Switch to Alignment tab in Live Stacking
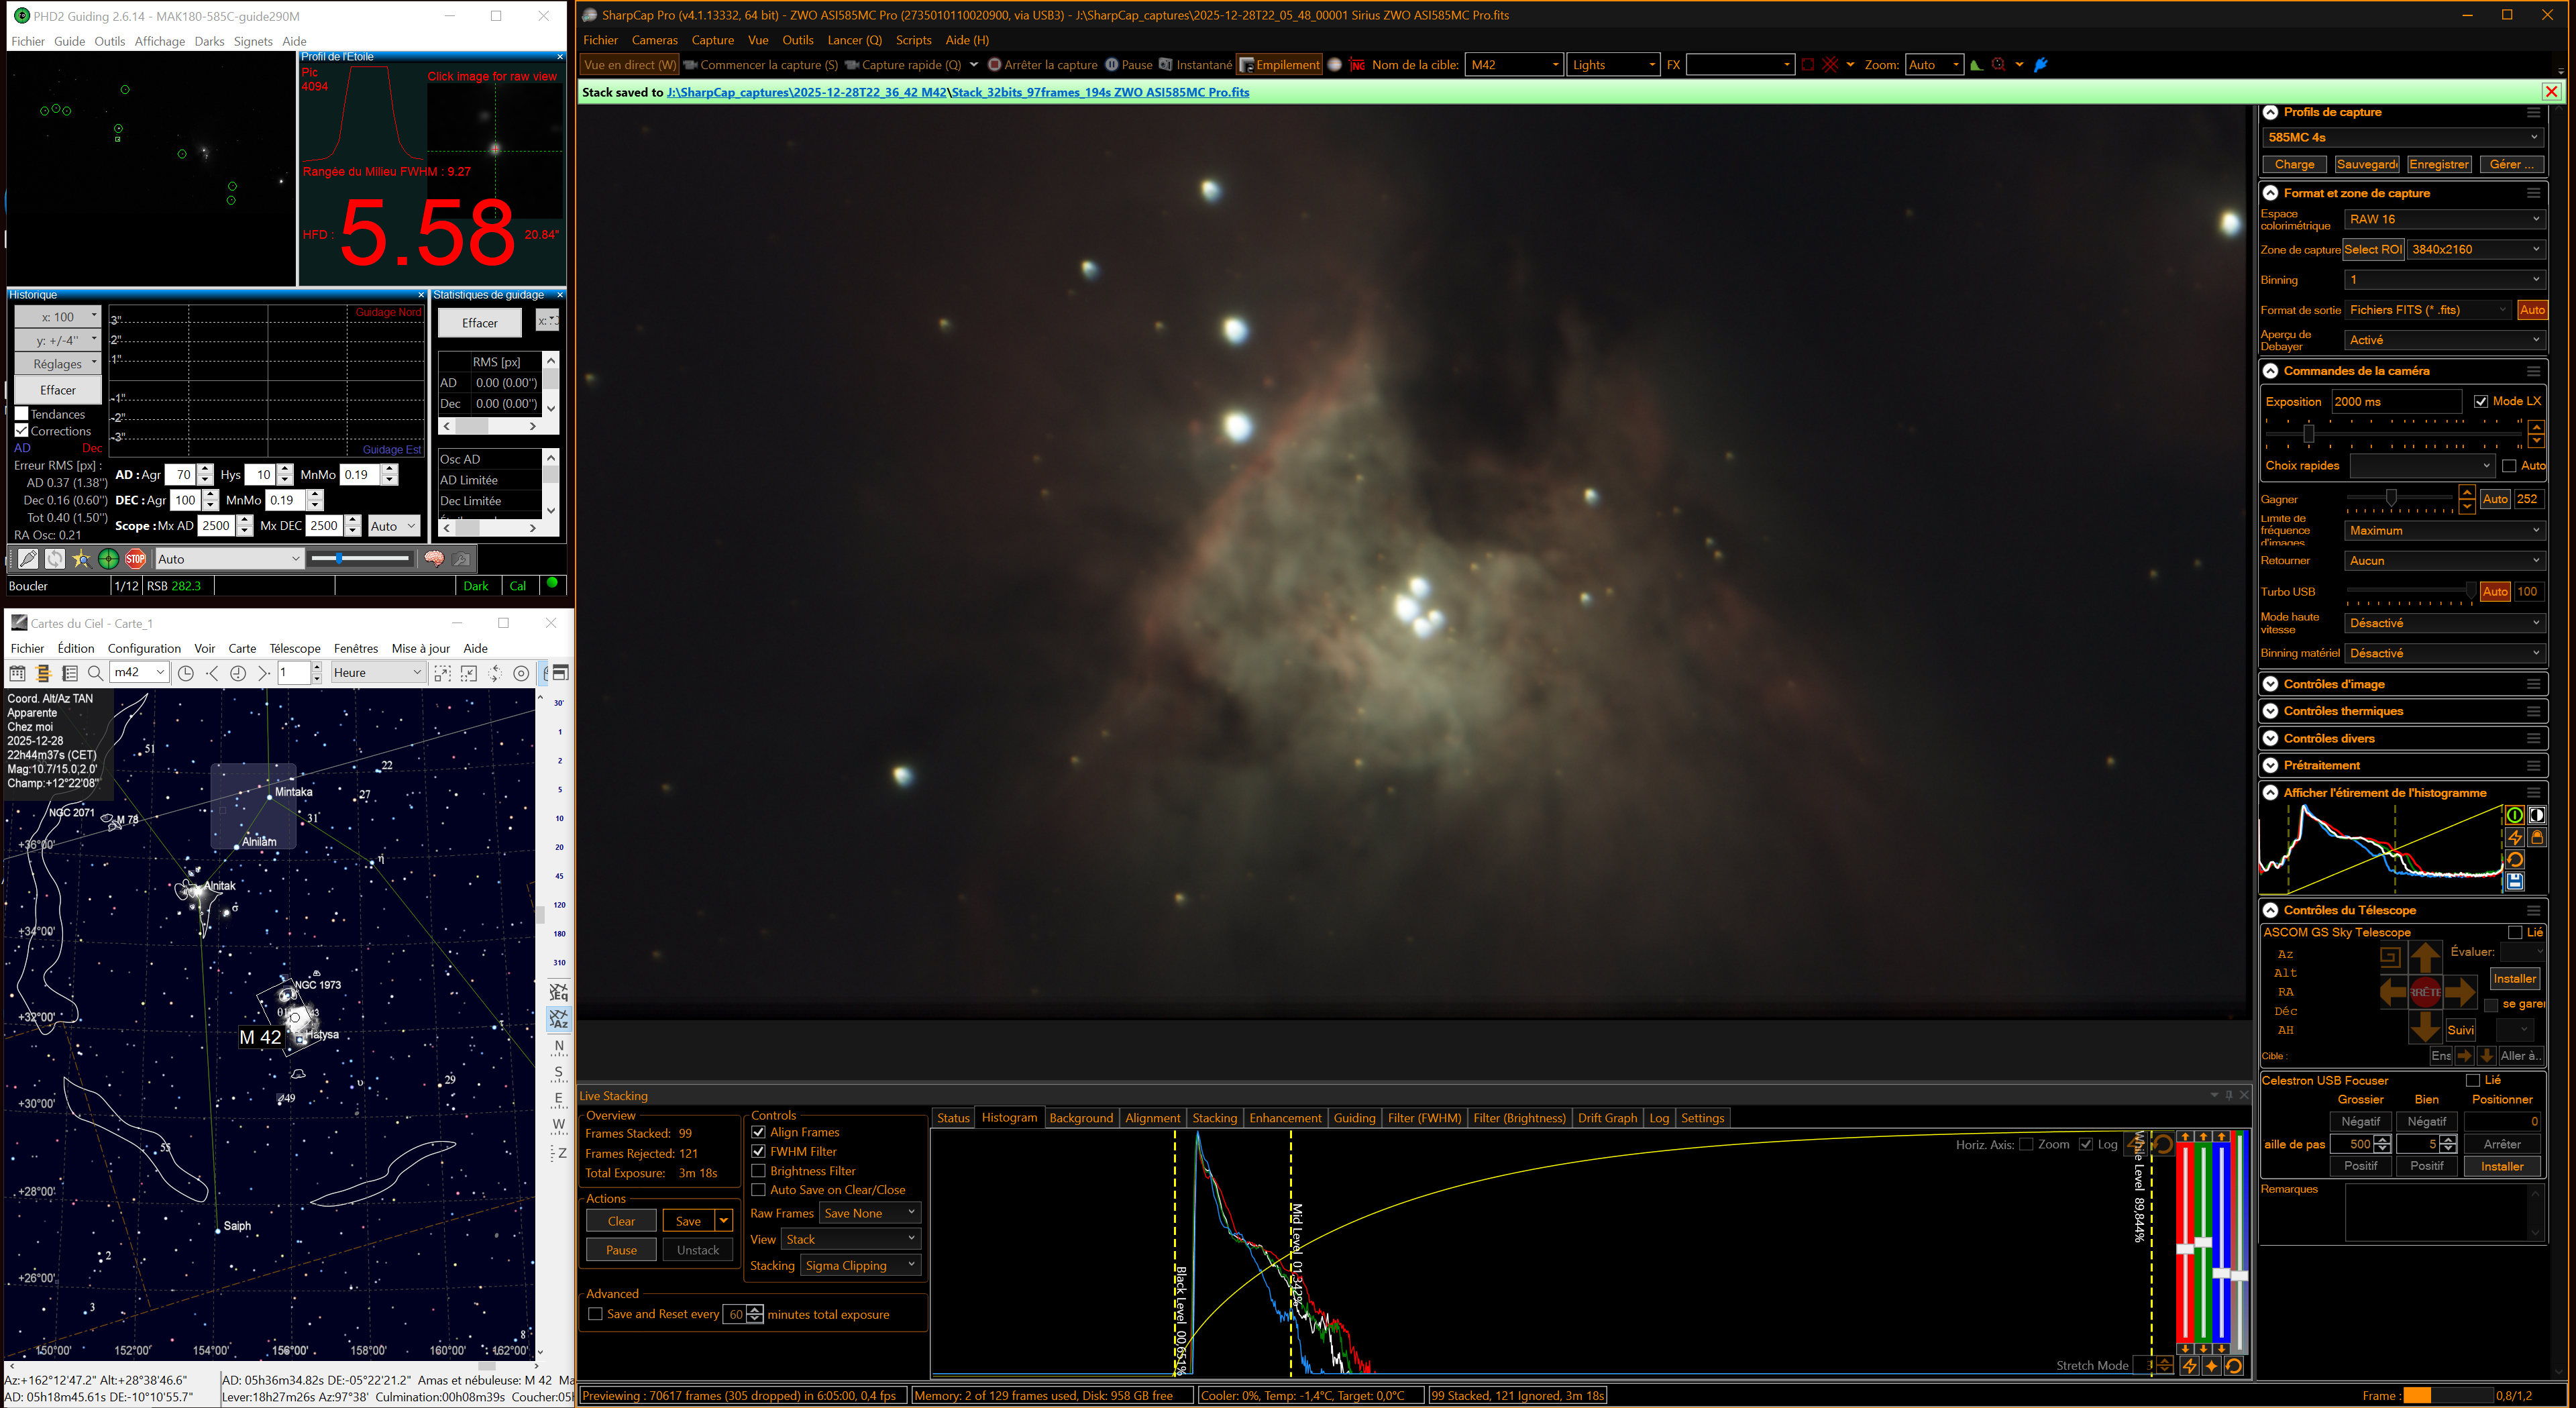Screen dimensions: 2576x1408 click(x=1152, y=1118)
